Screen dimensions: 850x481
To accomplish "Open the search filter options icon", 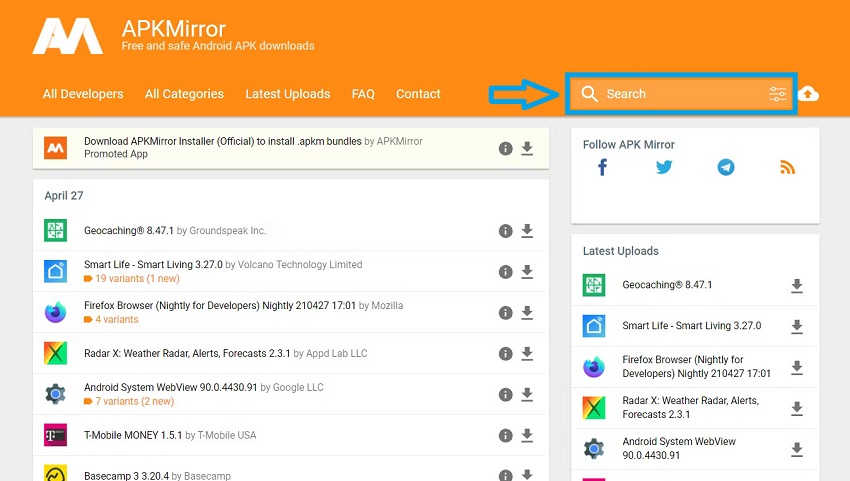I will [777, 94].
